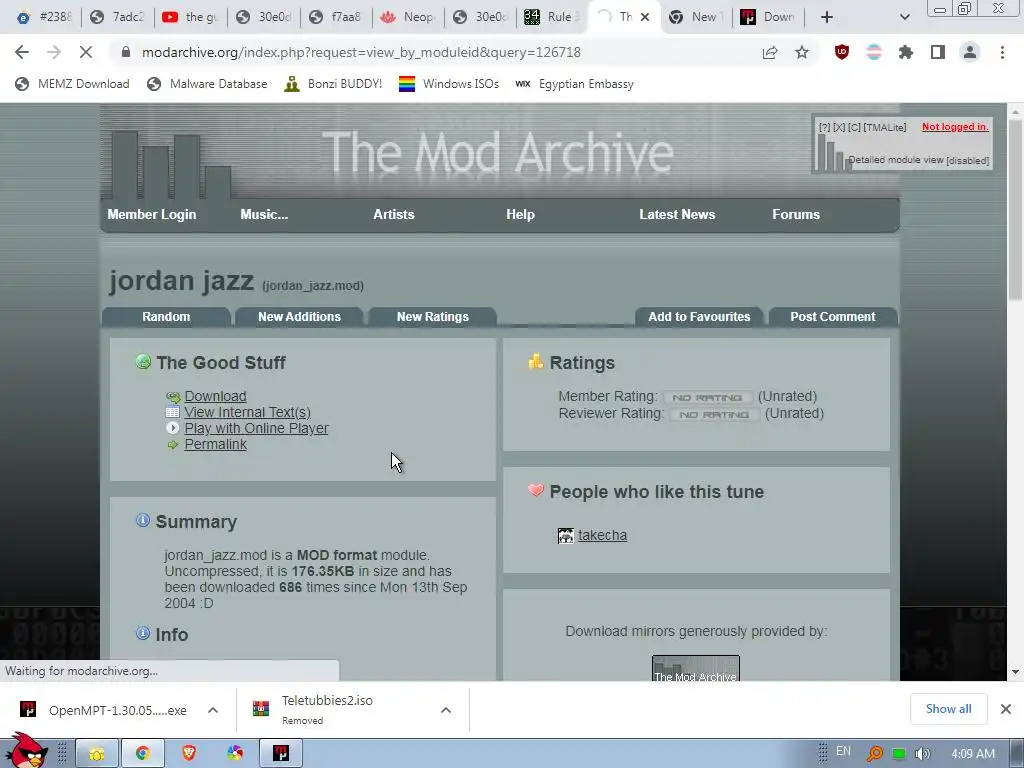
Task: Open the Bonzi BUDDY! bookmark
Action: click(333, 84)
